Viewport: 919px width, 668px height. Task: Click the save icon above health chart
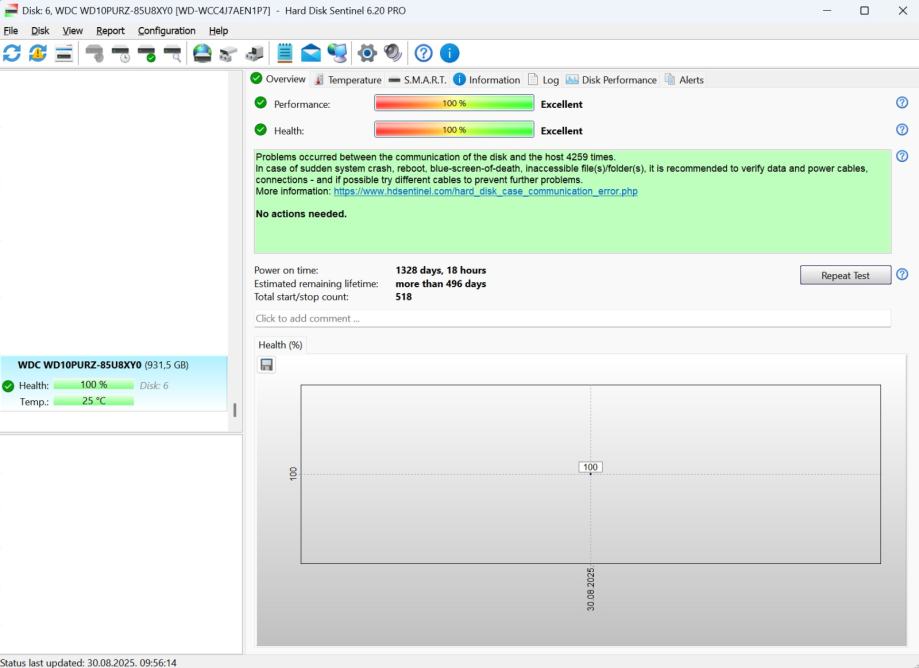267,365
